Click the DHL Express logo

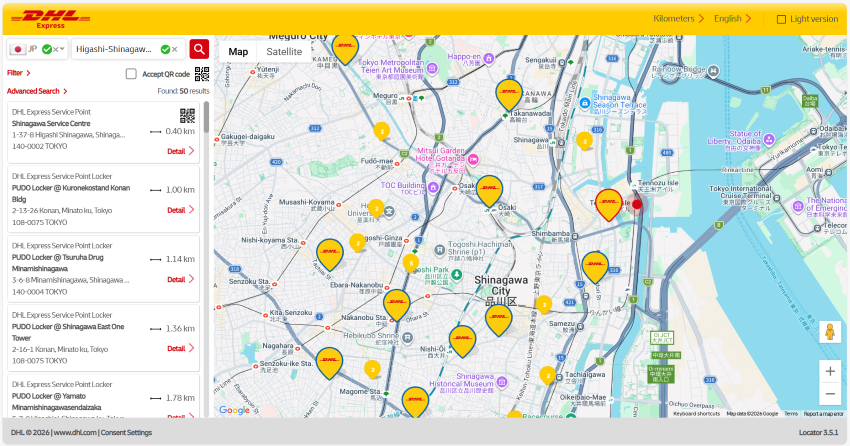[x=50, y=19]
